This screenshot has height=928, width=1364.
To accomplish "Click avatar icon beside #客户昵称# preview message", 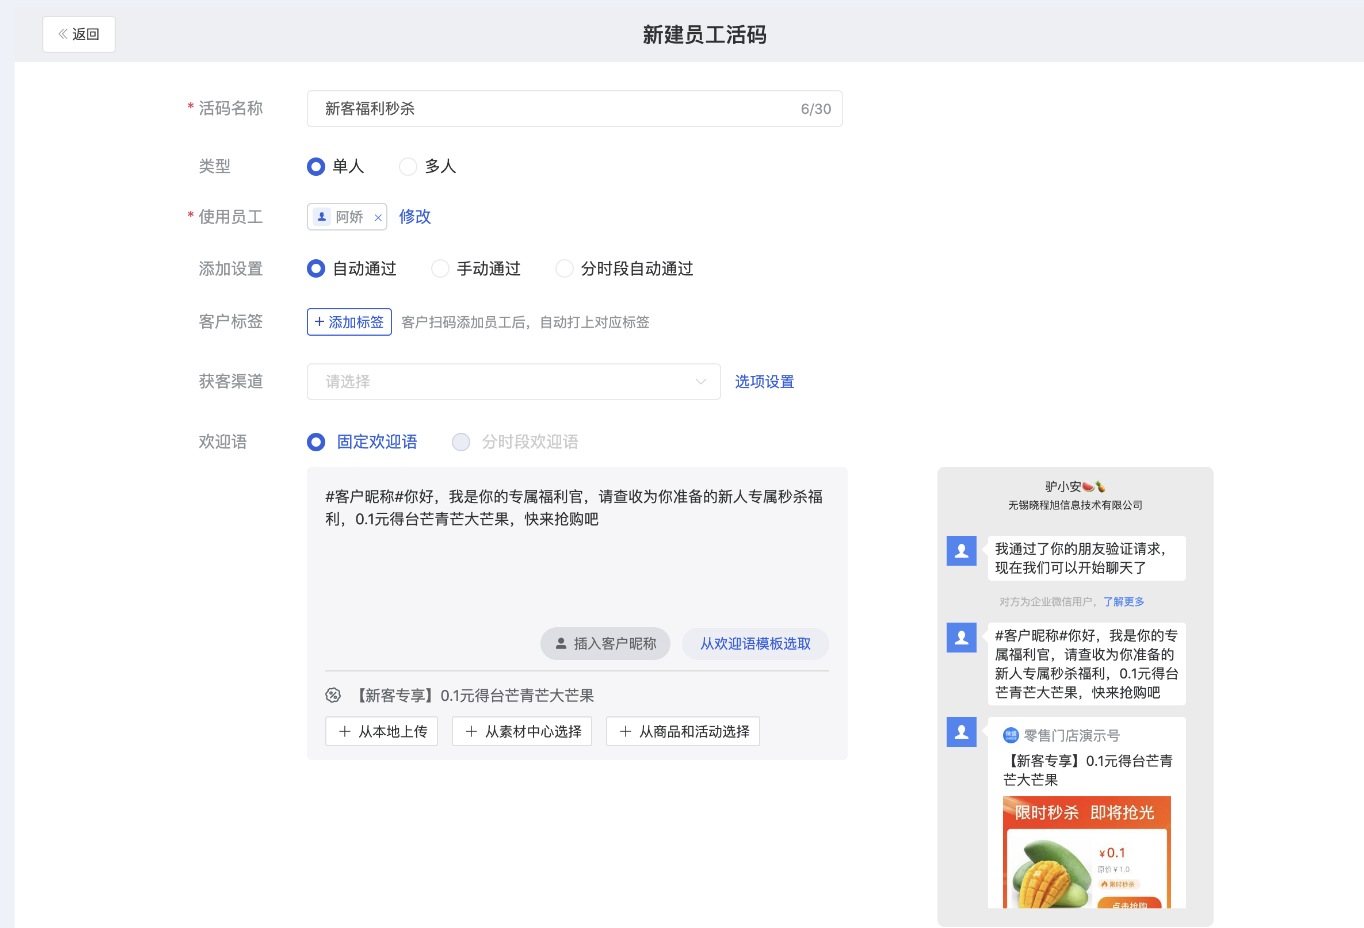I will click(x=962, y=637).
